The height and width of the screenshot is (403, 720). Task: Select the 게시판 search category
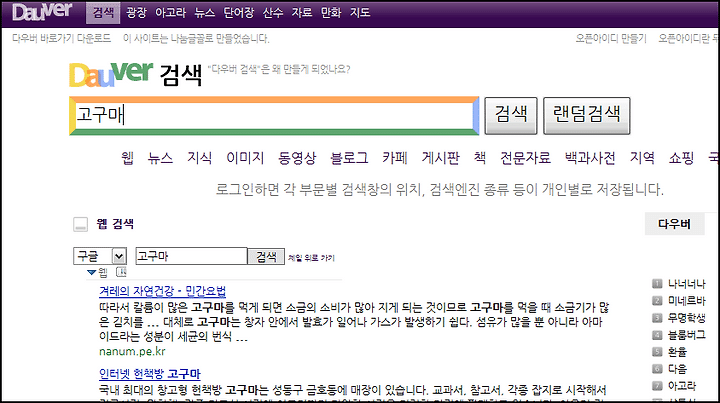tap(440, 158)
